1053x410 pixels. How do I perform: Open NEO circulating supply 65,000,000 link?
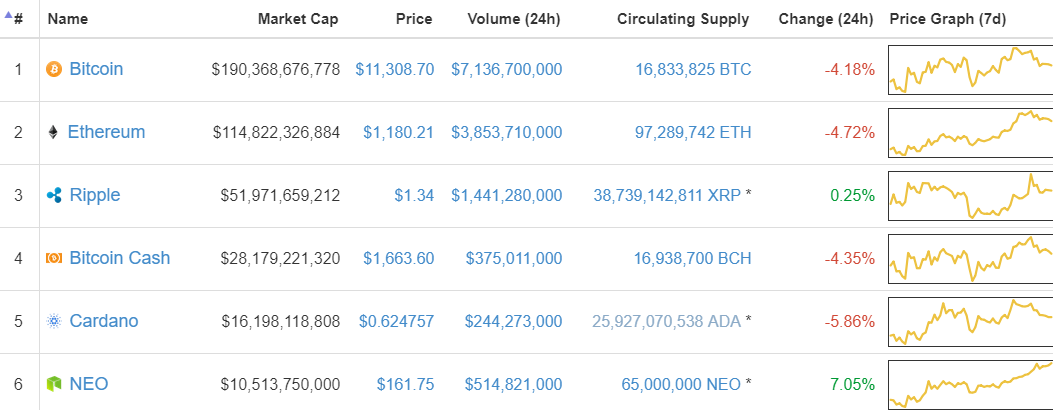[x=681, y=385]
